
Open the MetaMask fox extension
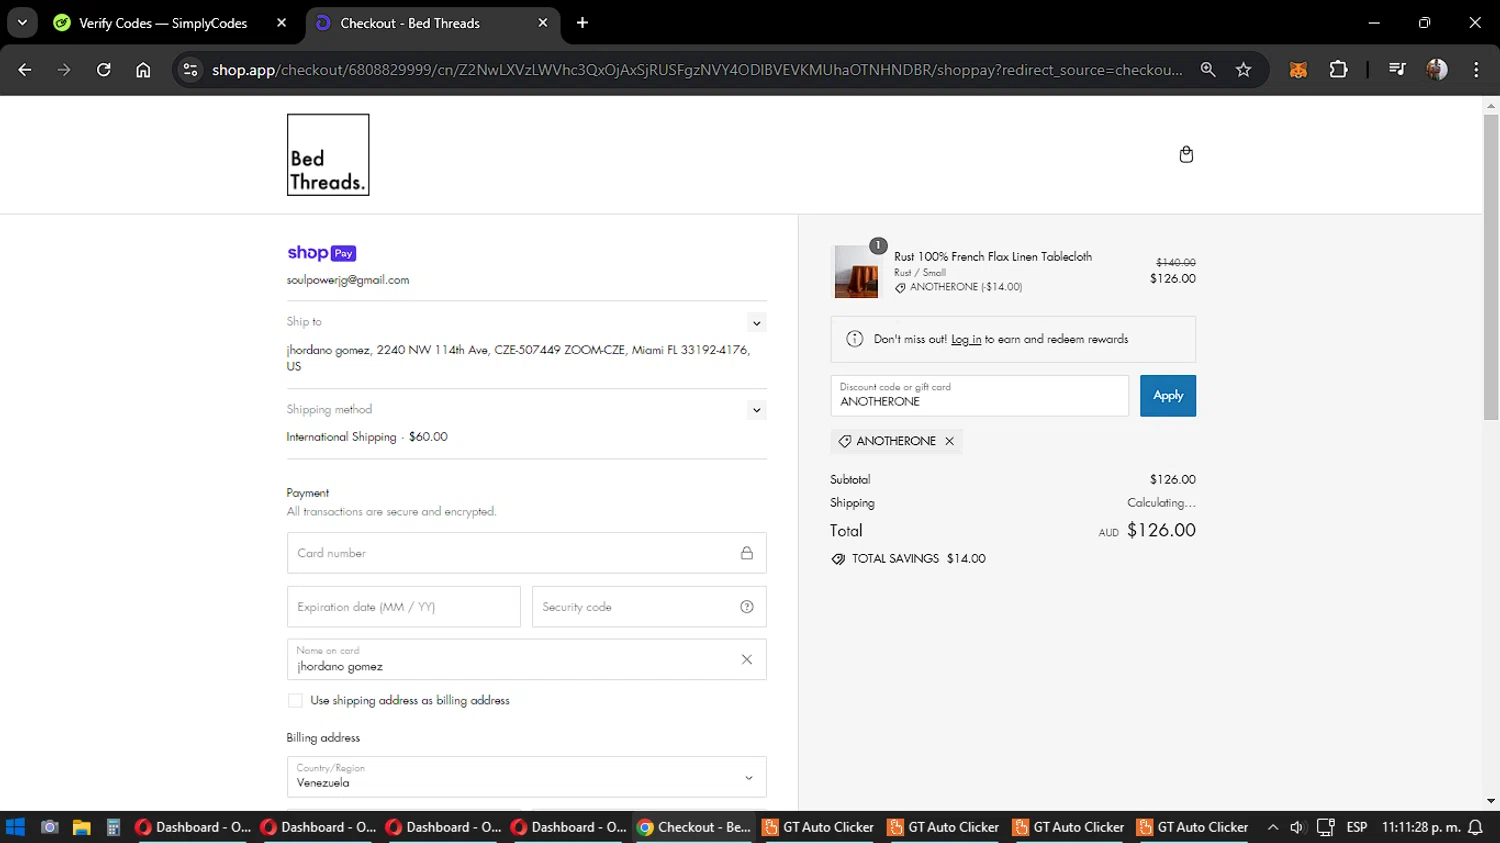point(1298,70)
